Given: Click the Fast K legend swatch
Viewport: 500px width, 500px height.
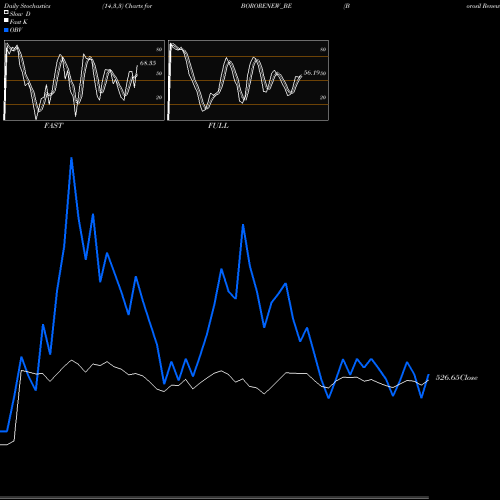Looking at the screenshot, I should click(x=6, y=20).
